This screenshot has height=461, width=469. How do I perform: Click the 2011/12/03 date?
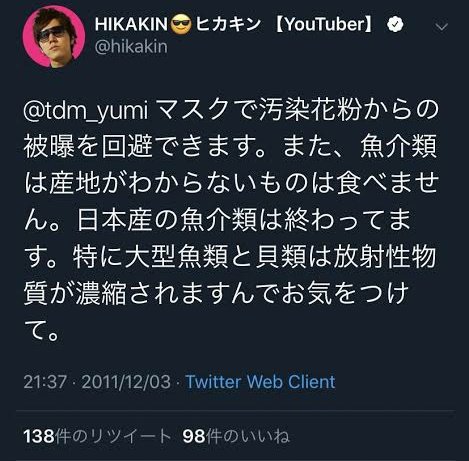pyautogui.click(x=126, y=382)
